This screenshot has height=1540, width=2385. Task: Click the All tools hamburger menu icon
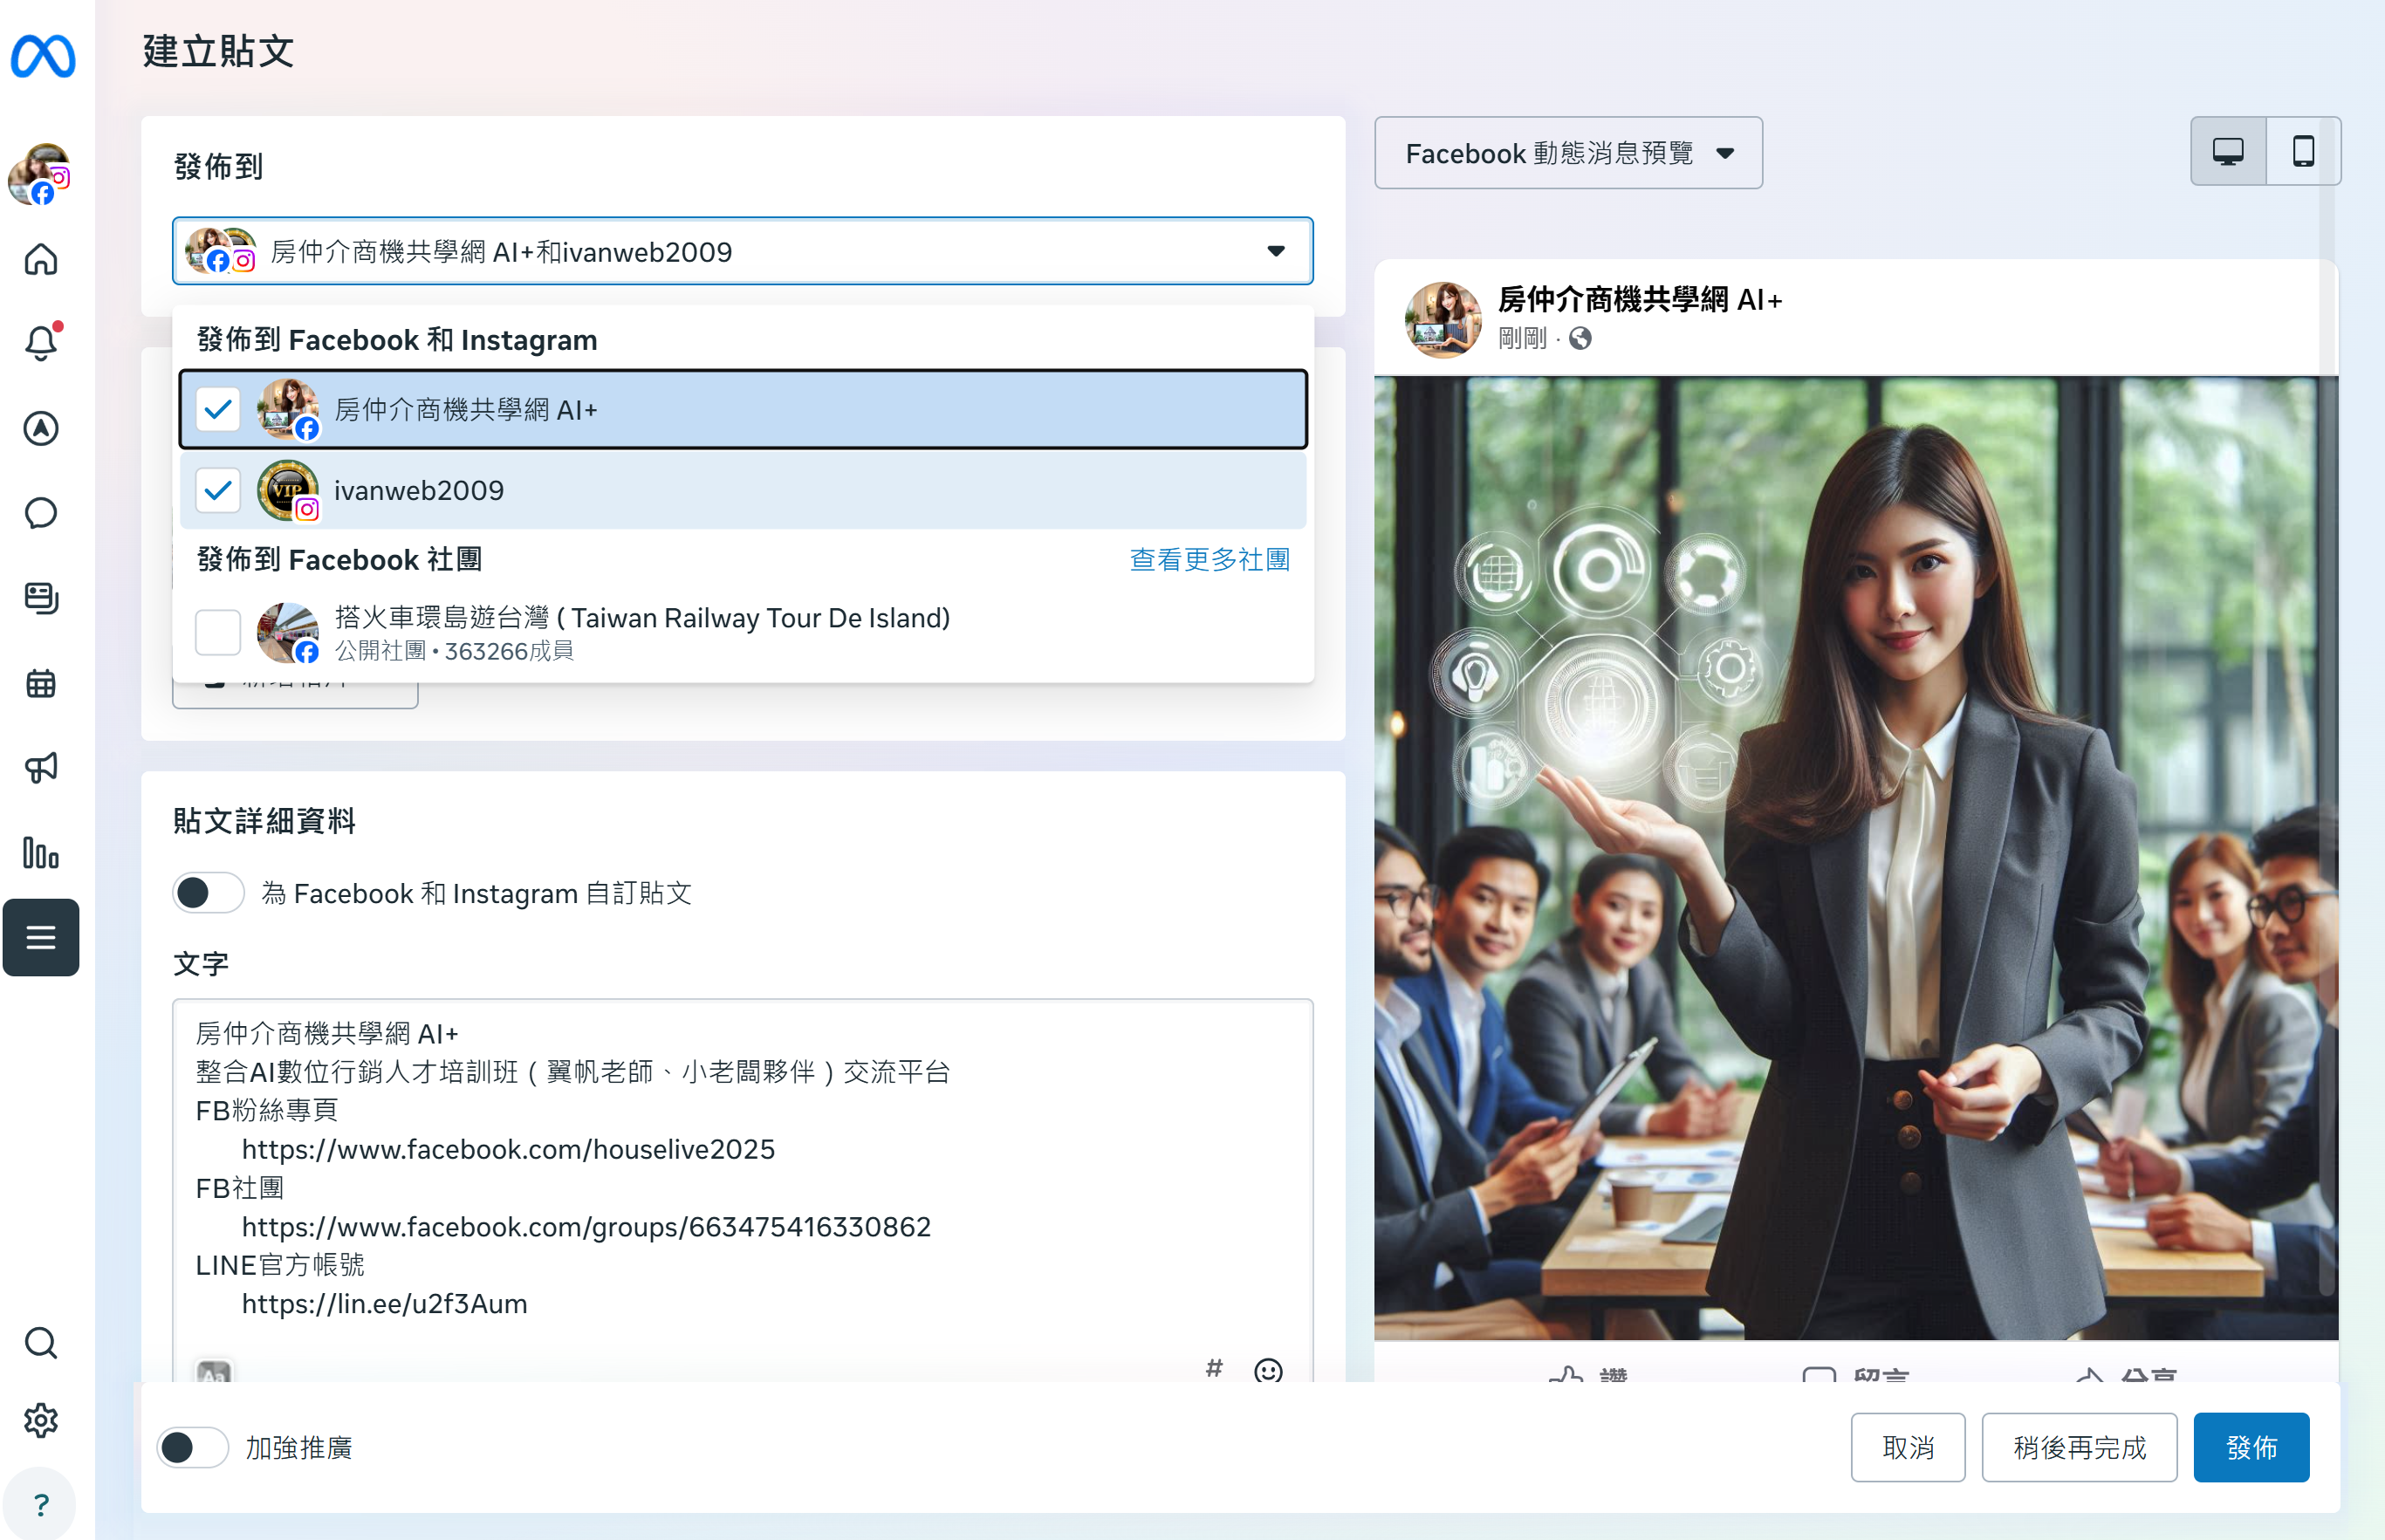coord(41,937)
